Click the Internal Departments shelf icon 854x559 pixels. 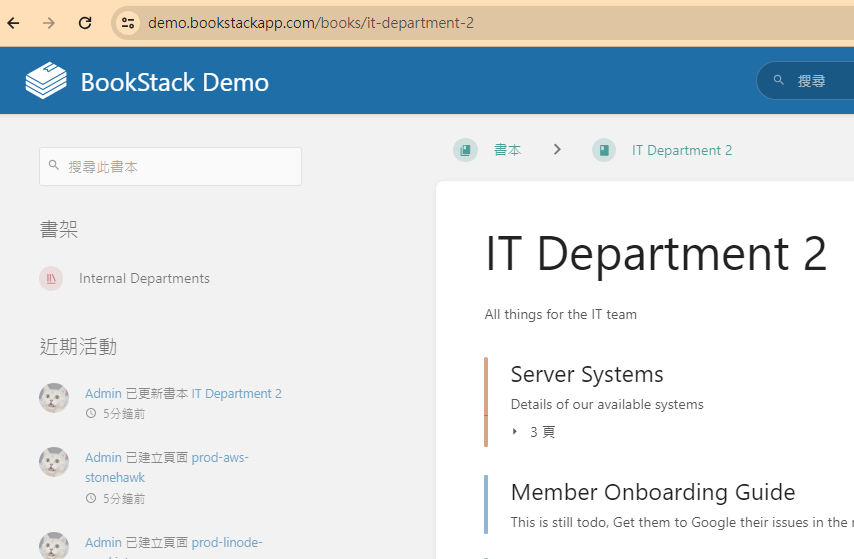51,278
